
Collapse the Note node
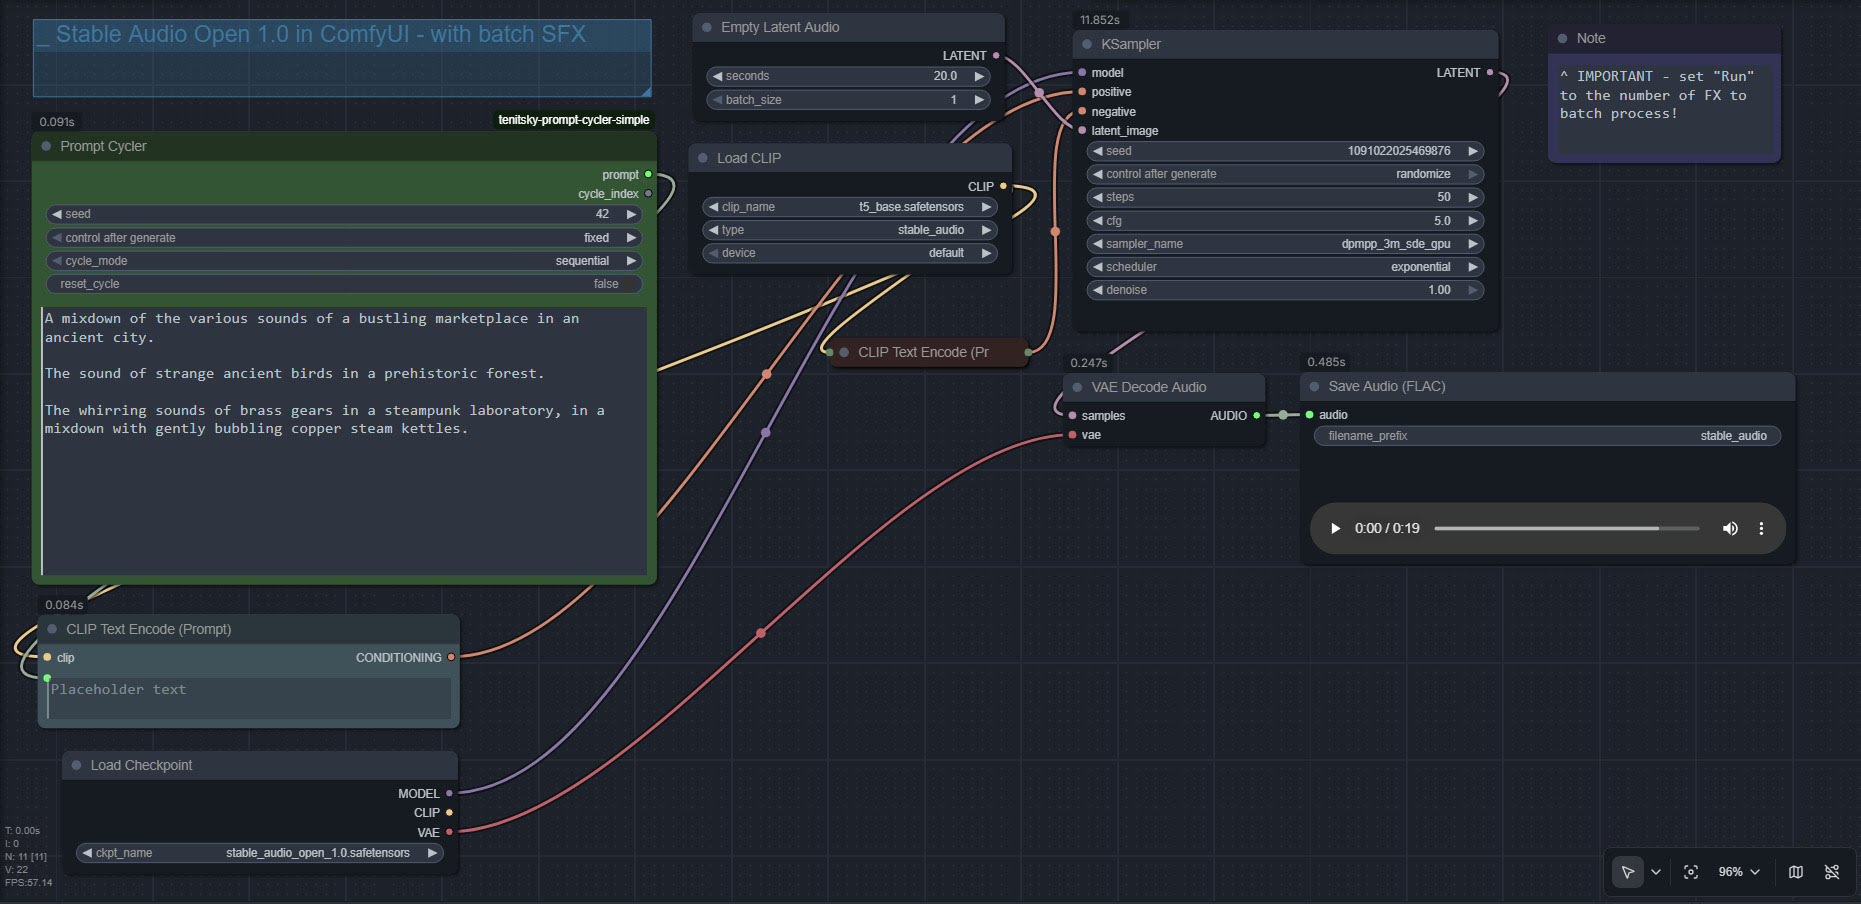(x=1562, y=38)
